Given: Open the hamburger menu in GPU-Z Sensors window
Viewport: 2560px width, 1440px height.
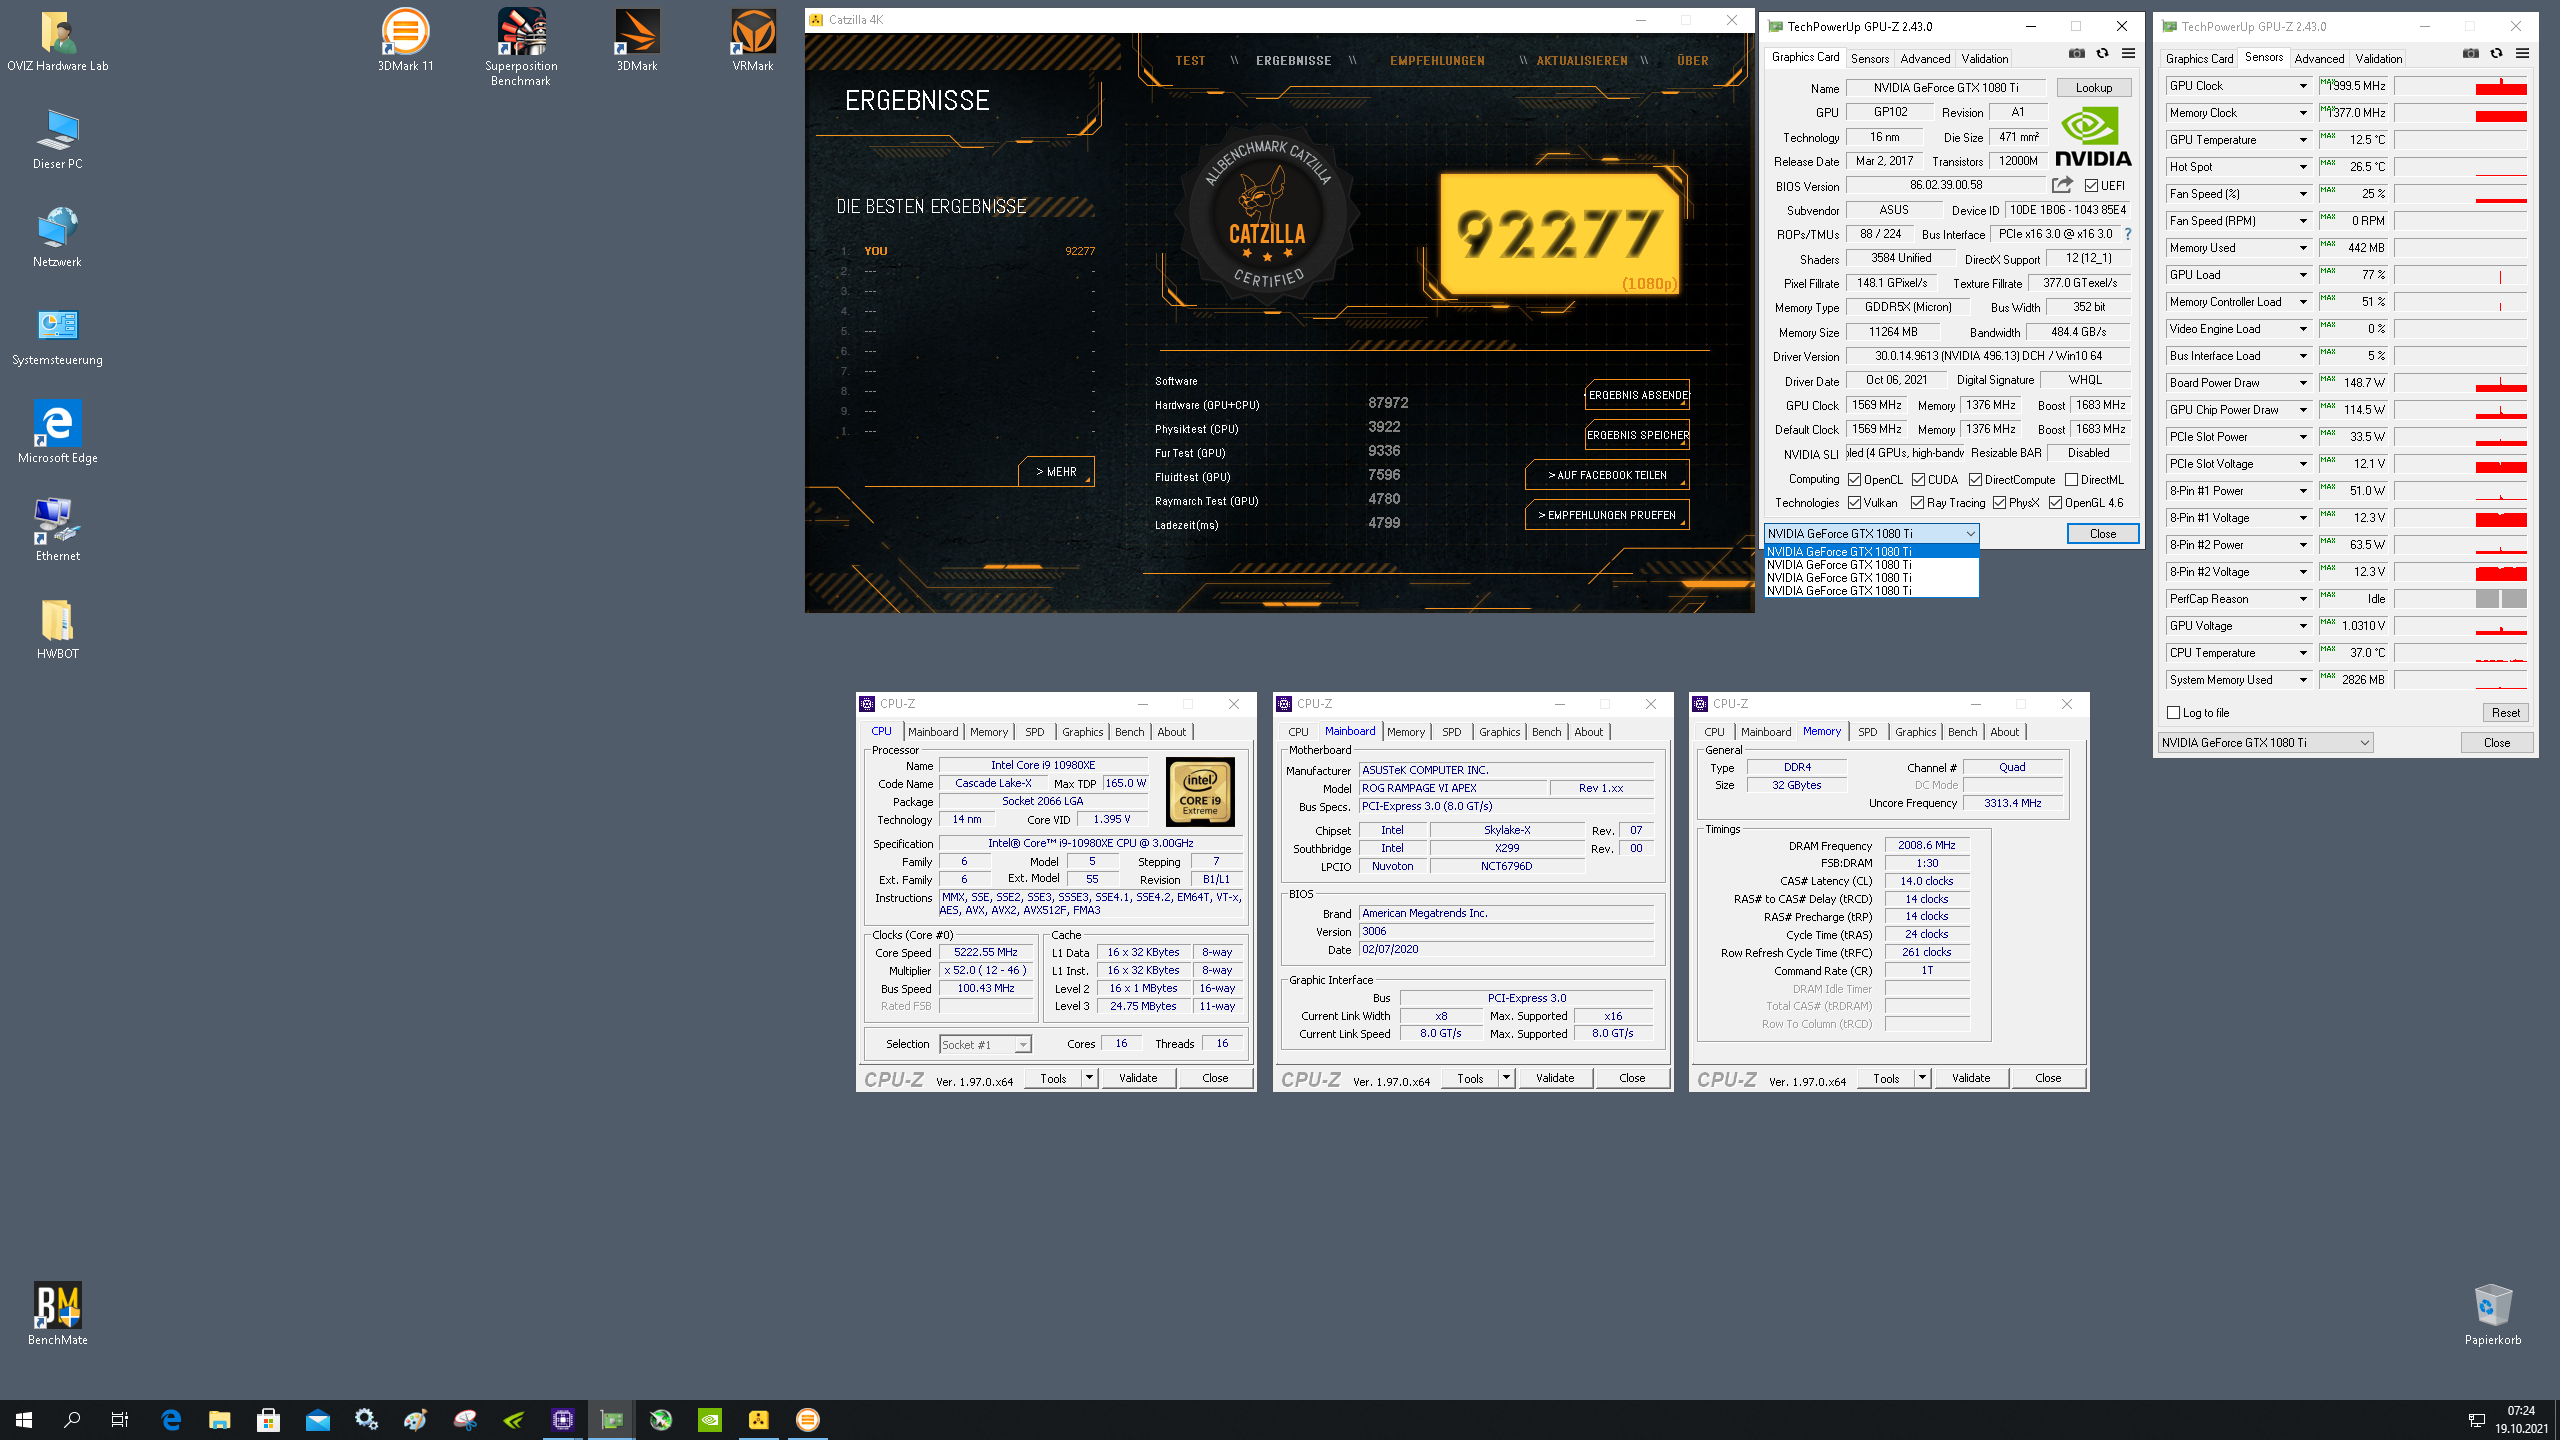Looking at the screenshot, I should [2522, 54].
